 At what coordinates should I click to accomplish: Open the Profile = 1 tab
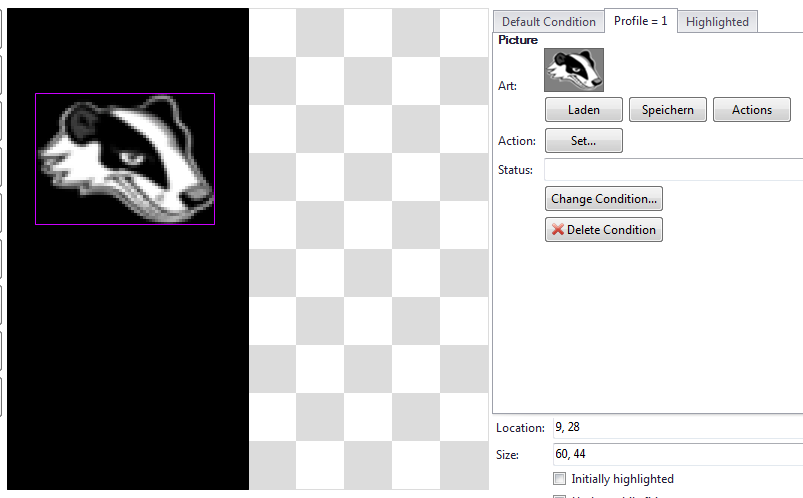click(640, 21)
